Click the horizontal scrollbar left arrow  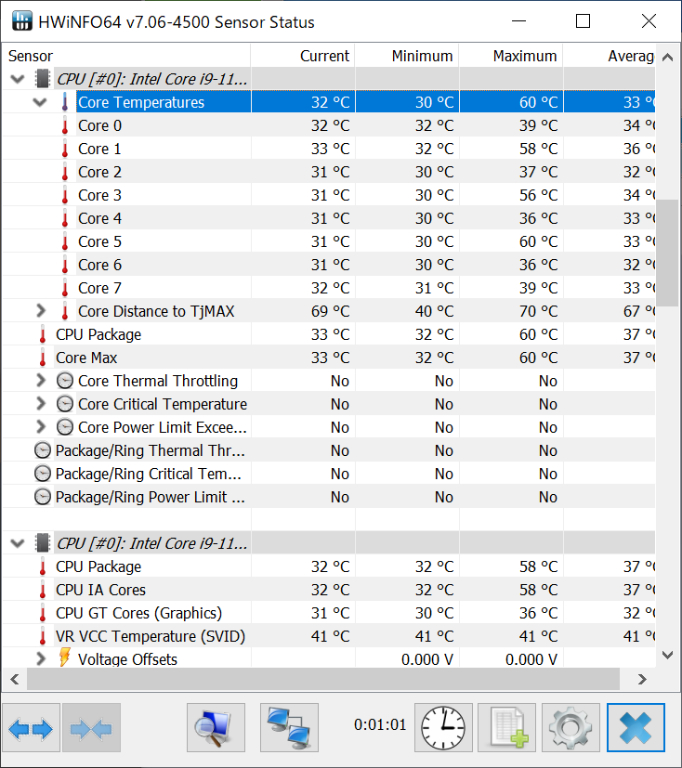[x=15, y=679]
